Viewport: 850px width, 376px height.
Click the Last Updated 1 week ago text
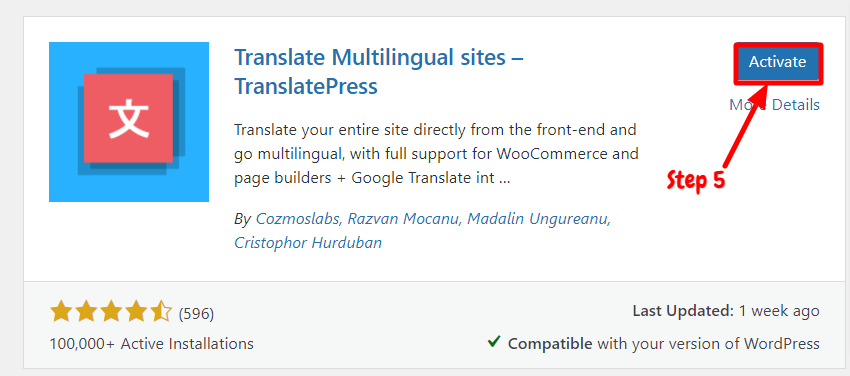point(726,312)
